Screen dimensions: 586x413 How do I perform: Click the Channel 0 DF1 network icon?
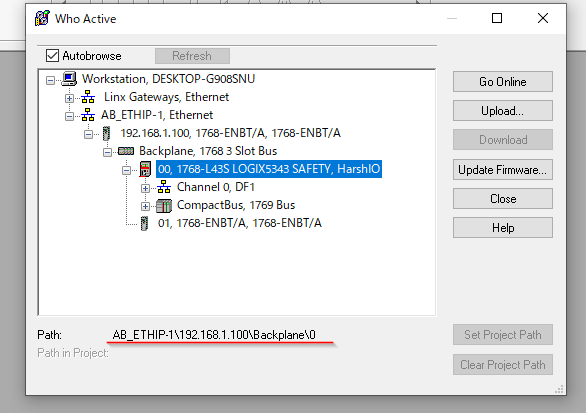pos(164,187)
